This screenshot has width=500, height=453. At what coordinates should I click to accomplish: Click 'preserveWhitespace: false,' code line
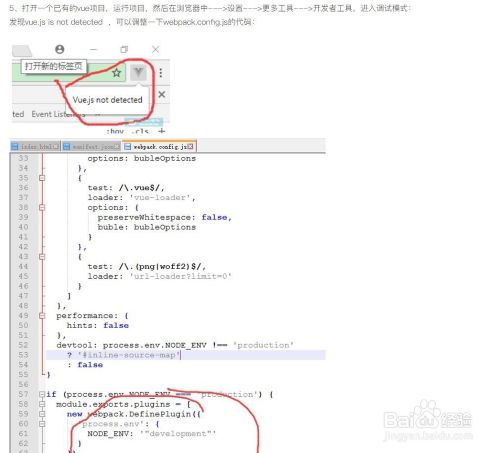[164, 217]
